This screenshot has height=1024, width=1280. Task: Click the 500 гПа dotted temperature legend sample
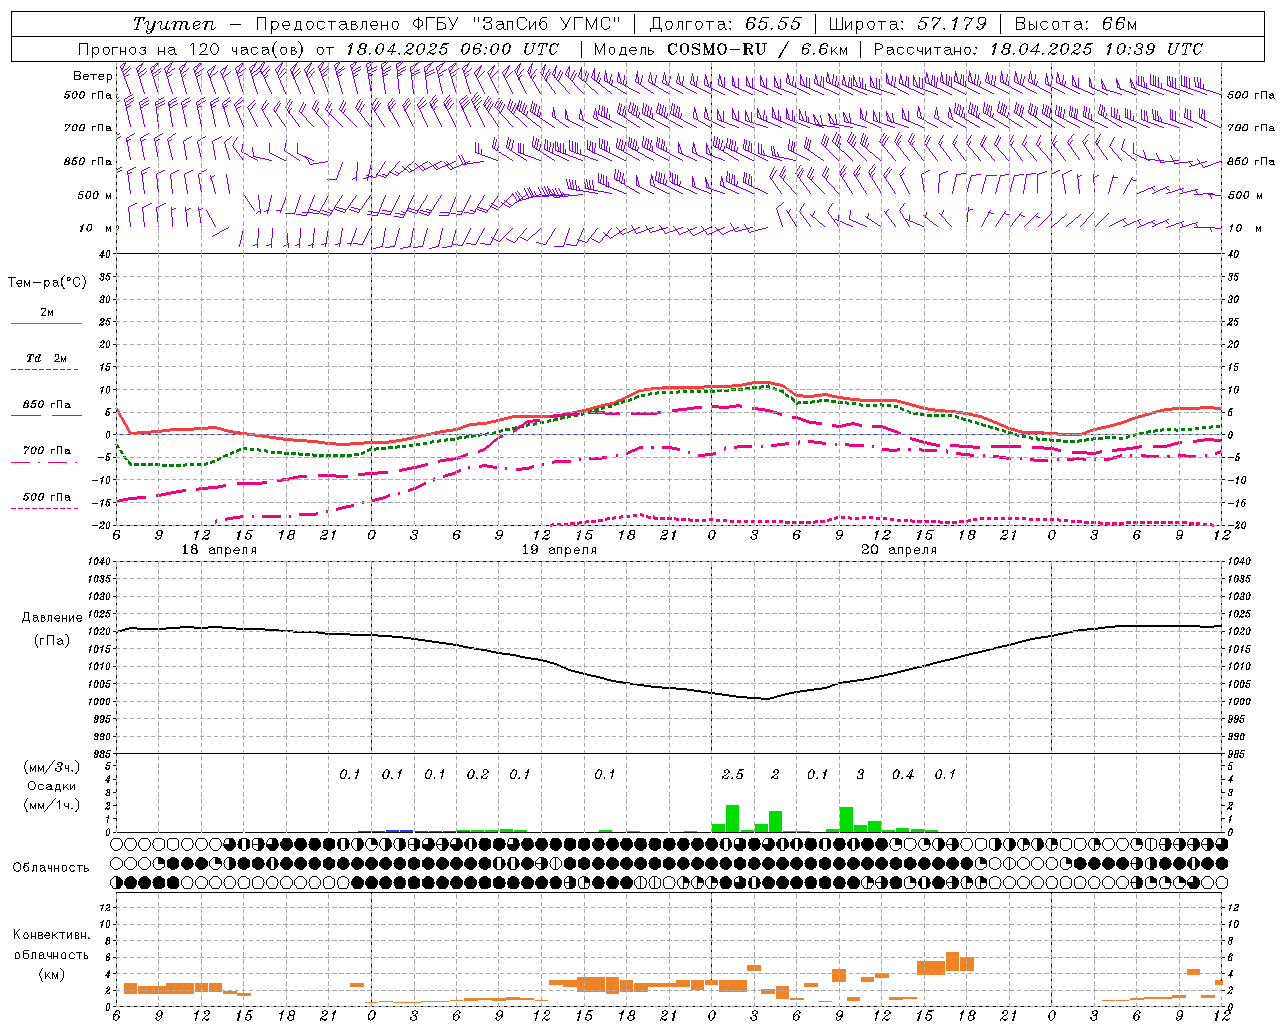pyautogui.click(x=45, y=508)
